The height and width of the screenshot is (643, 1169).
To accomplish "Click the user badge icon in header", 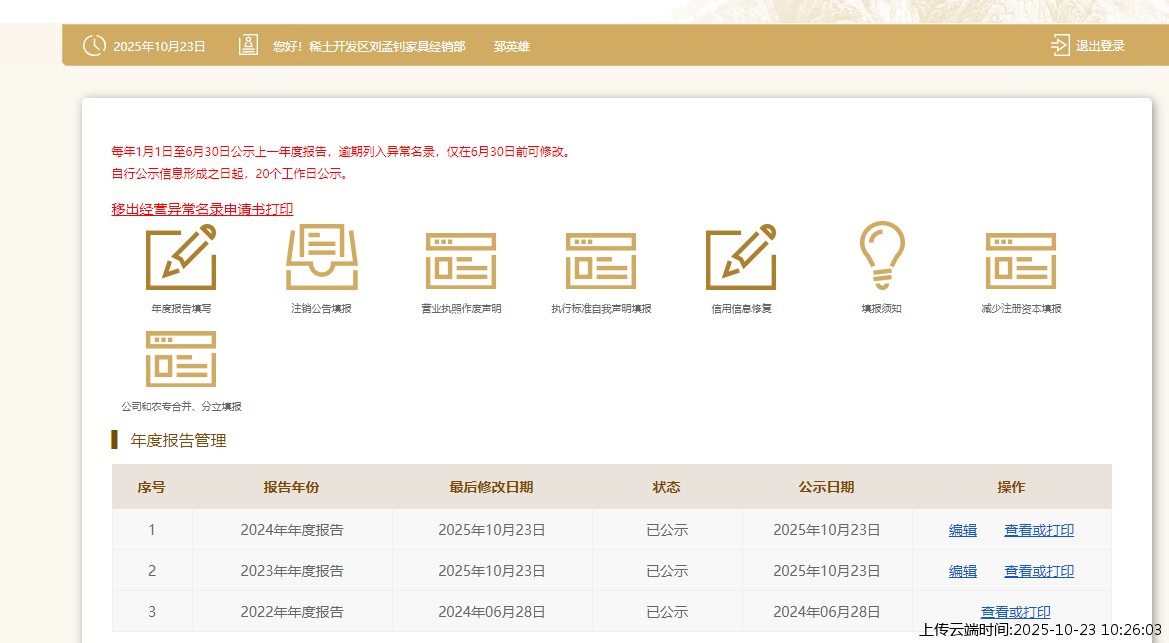I will 248,46.
